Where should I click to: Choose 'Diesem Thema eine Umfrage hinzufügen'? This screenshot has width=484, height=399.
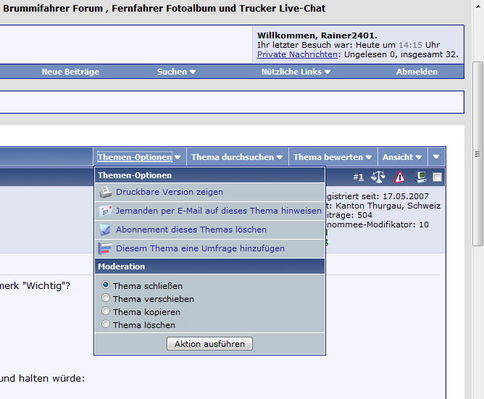coord(200,249)
